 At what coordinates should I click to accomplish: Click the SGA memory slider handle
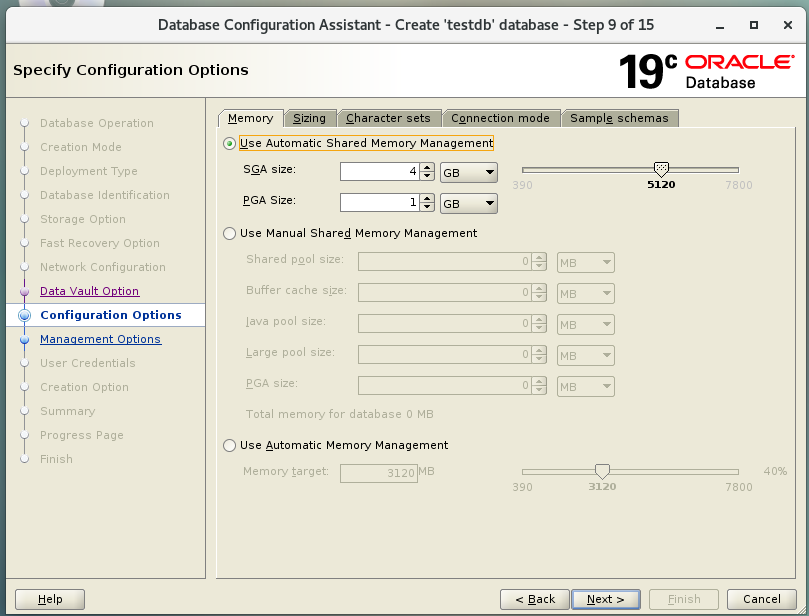[x=660, y=169]
